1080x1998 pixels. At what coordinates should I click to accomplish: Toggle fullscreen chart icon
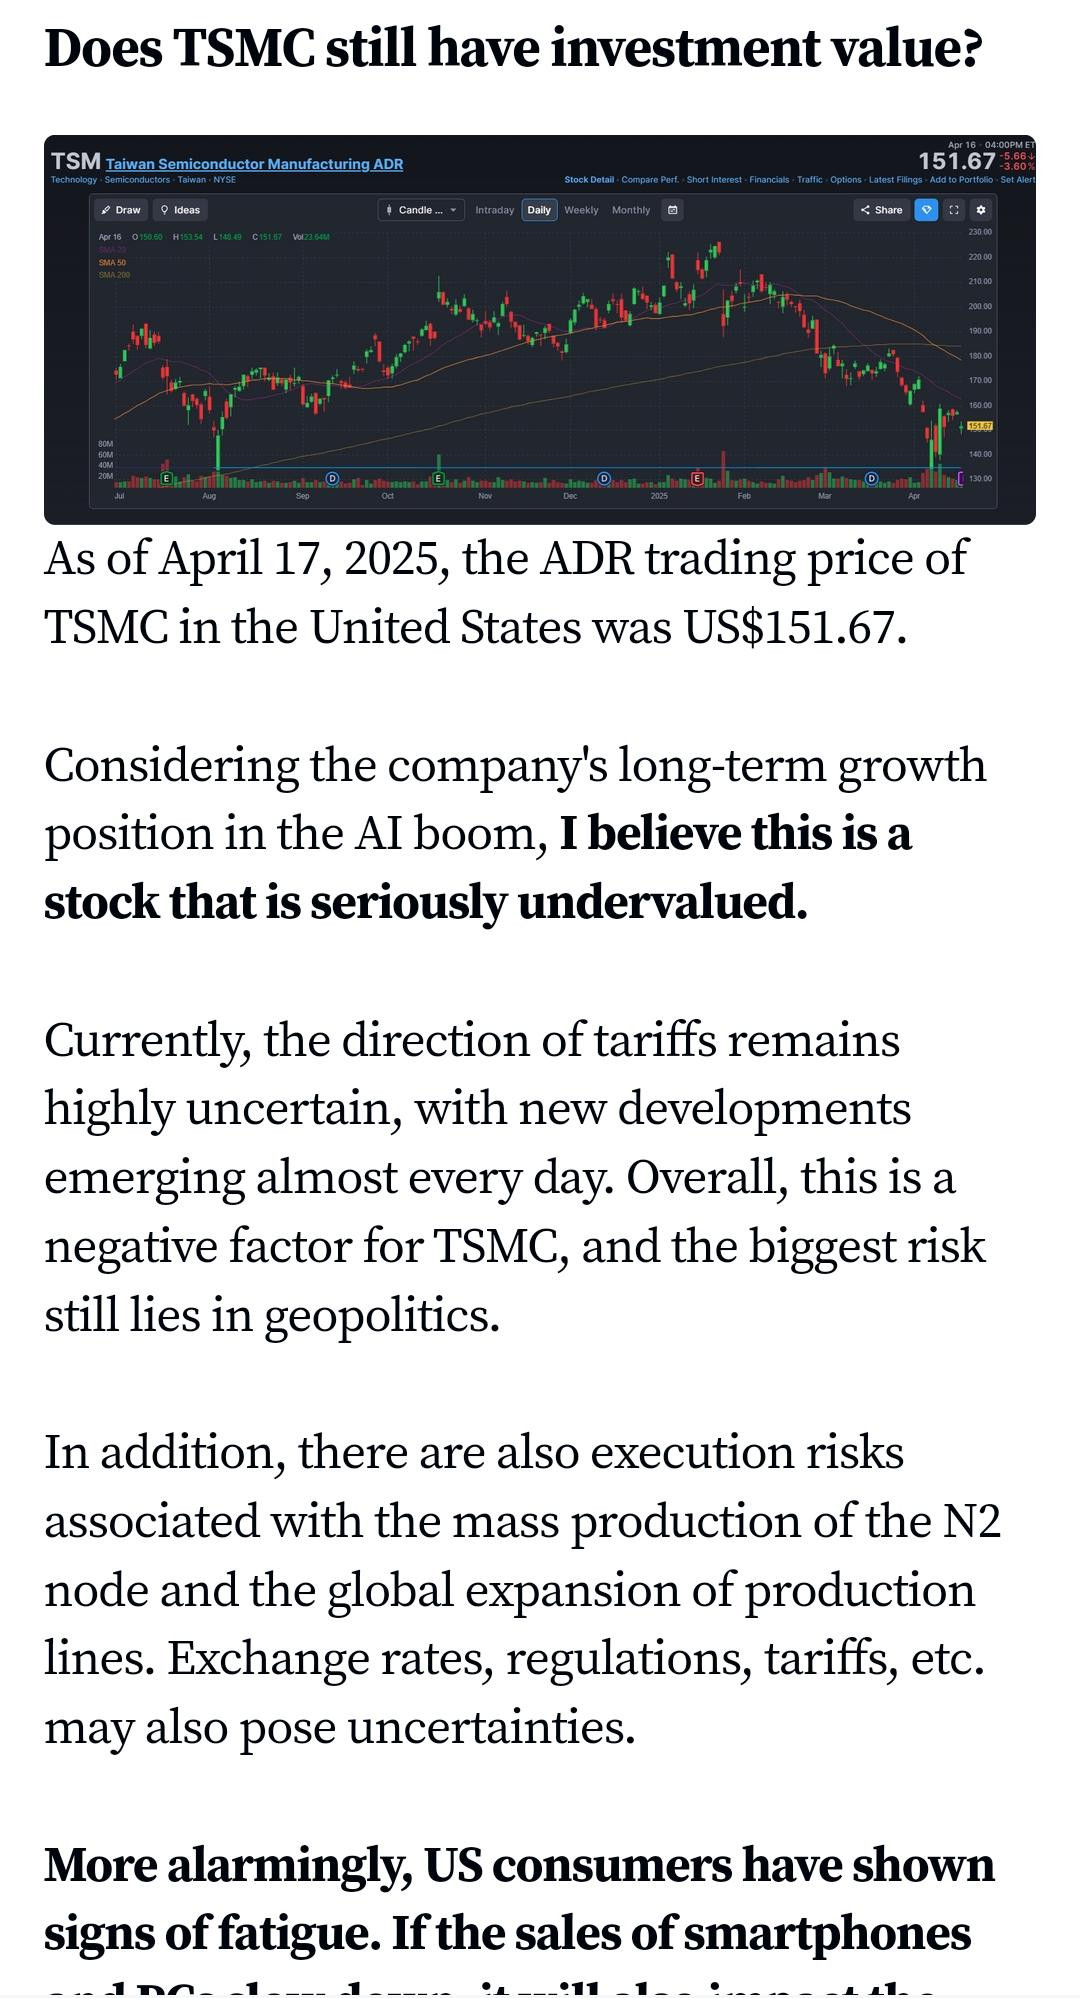953,210
